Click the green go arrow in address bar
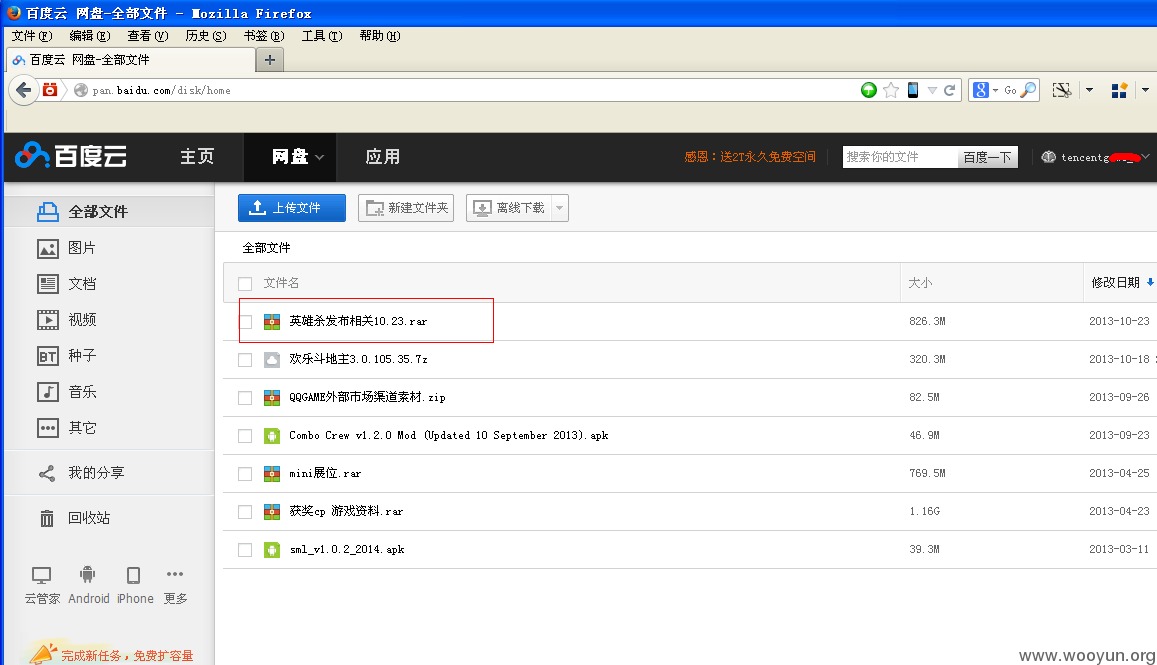Image resolution: width=1157 pixels, height=665 pixels. [868, 90]
